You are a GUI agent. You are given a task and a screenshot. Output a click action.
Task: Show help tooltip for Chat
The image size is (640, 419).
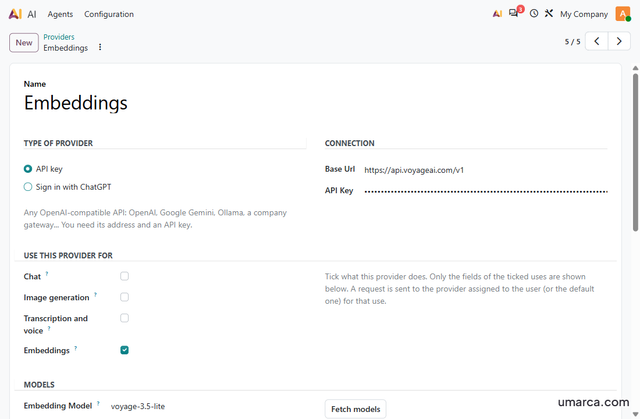47,274
